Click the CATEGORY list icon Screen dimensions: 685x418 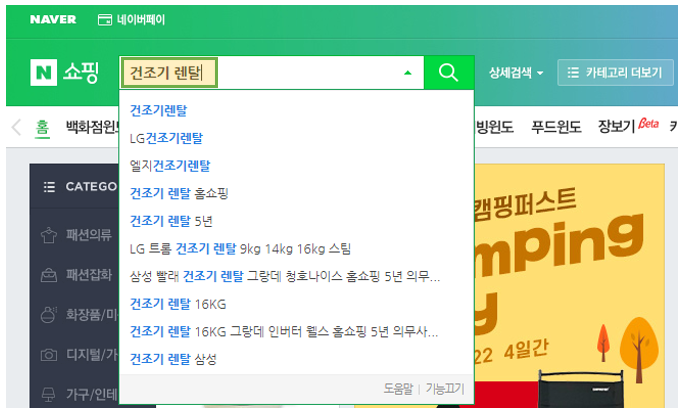pyautogui.click(x=49, y=187)
